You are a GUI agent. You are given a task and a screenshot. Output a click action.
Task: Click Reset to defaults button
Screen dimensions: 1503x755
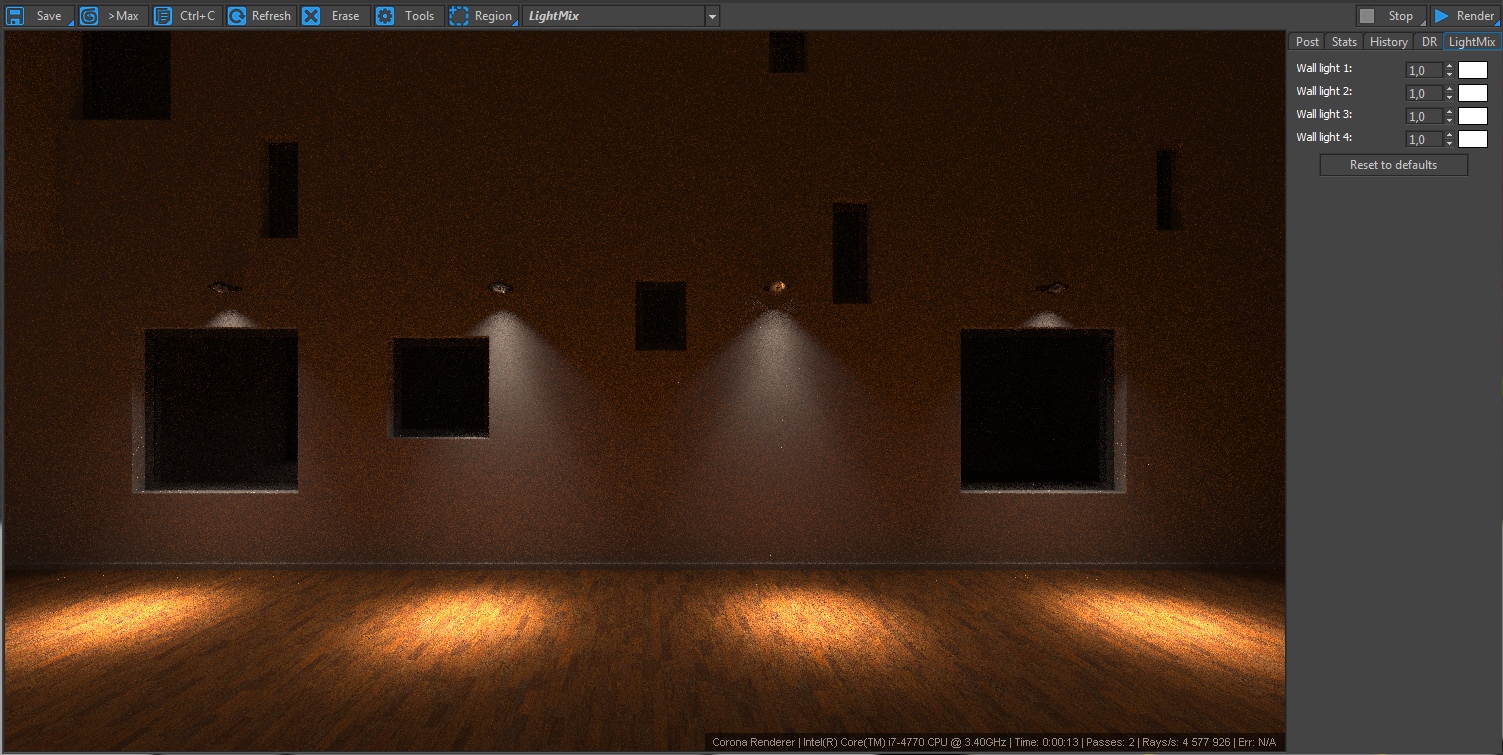click(x=1394, y=165)
